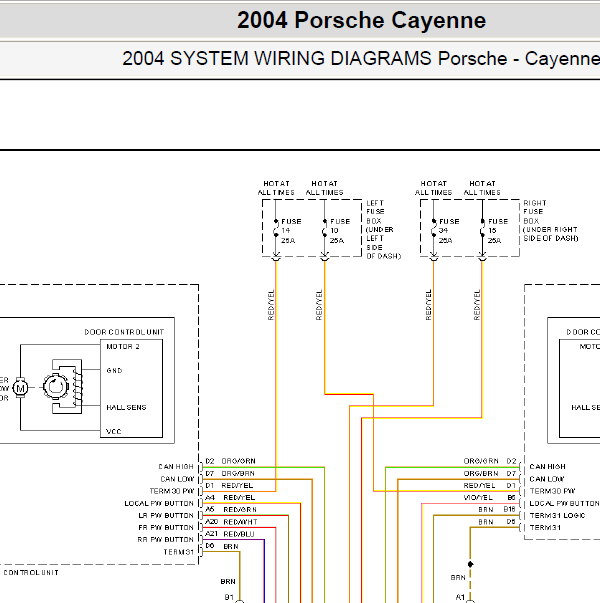Click the 'LEFT FUSE BOX' location label
This screenshot has height=603, width=600.
(x=382, y=229)
